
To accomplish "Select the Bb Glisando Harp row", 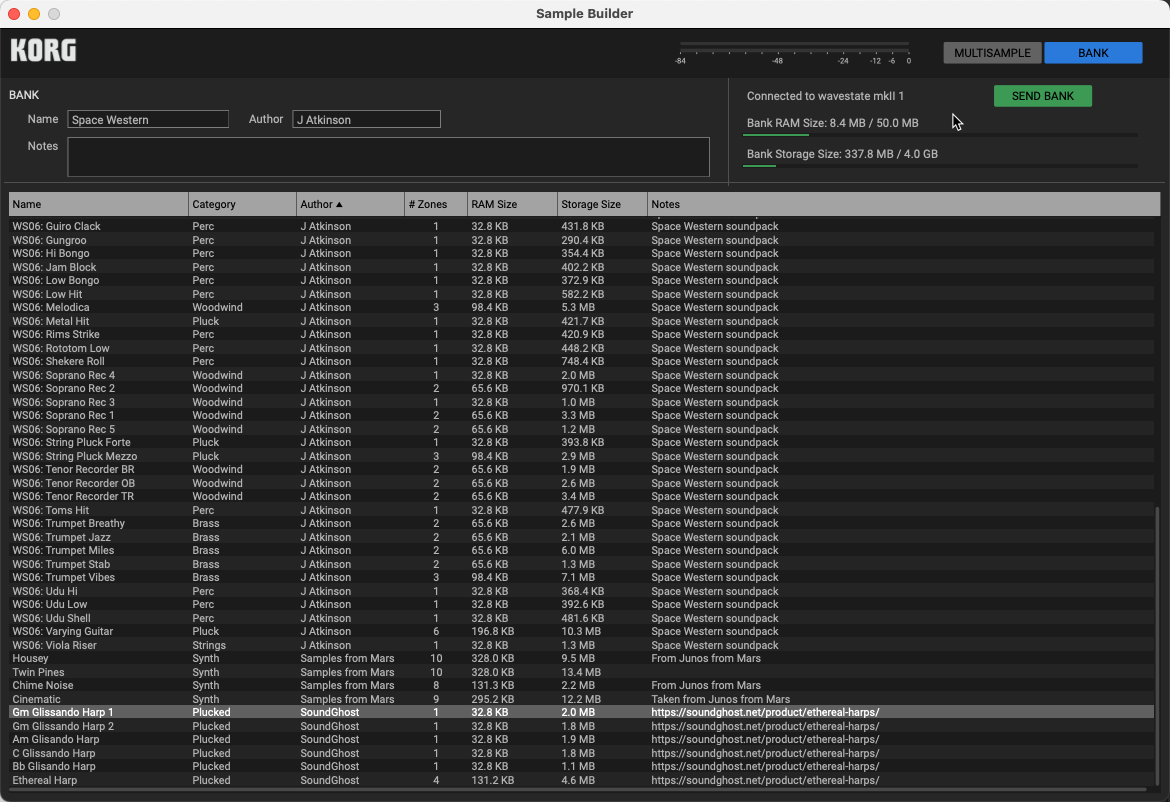I will (x=581, y=766).
